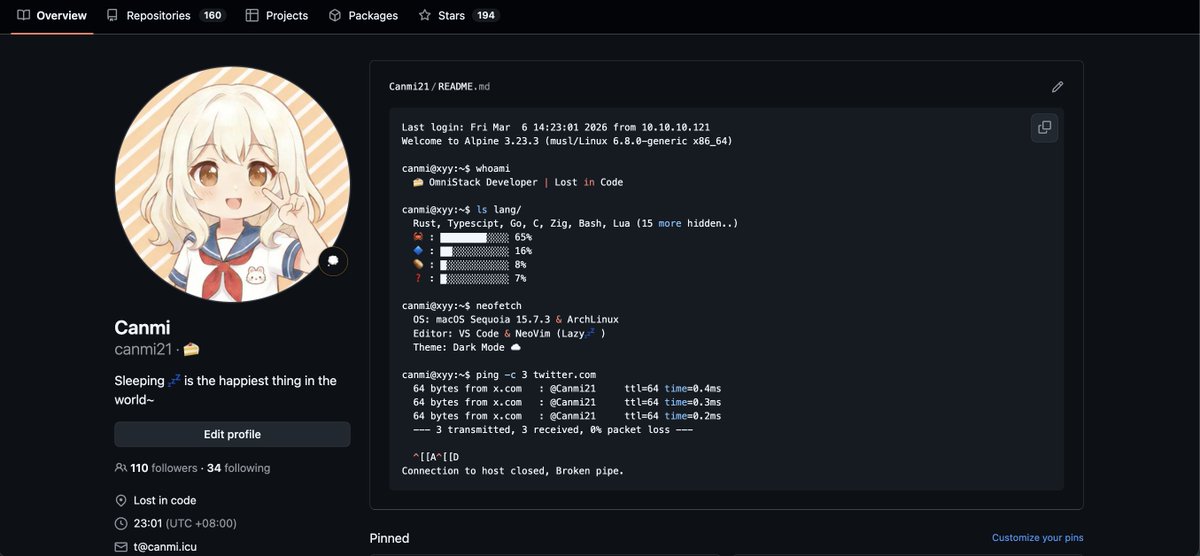Click the table icon beside Projects
The width and height of the screenshot is (1200, 556).
252,16
